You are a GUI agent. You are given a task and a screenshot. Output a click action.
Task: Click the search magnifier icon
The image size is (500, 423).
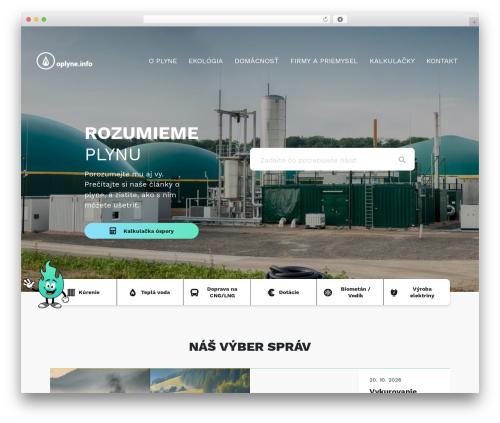pyautogui.click(x=402, y=160)
